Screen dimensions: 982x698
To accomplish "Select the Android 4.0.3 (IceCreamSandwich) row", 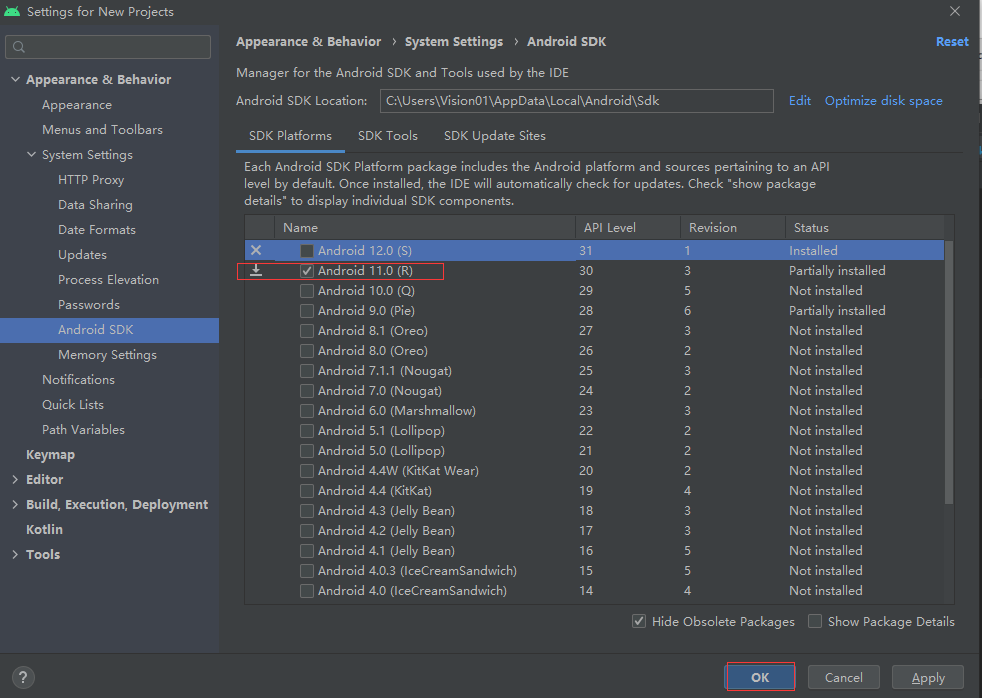I will click(x=594, y=571).
